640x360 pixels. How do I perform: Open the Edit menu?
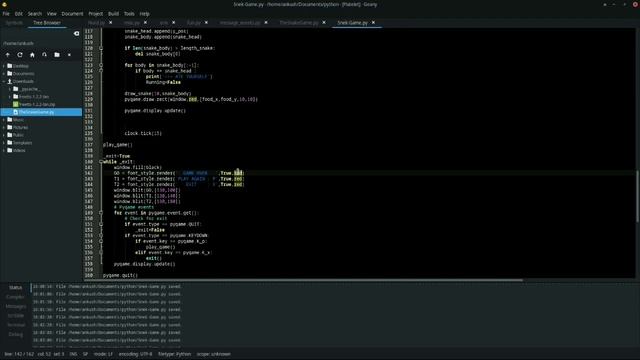19,13
